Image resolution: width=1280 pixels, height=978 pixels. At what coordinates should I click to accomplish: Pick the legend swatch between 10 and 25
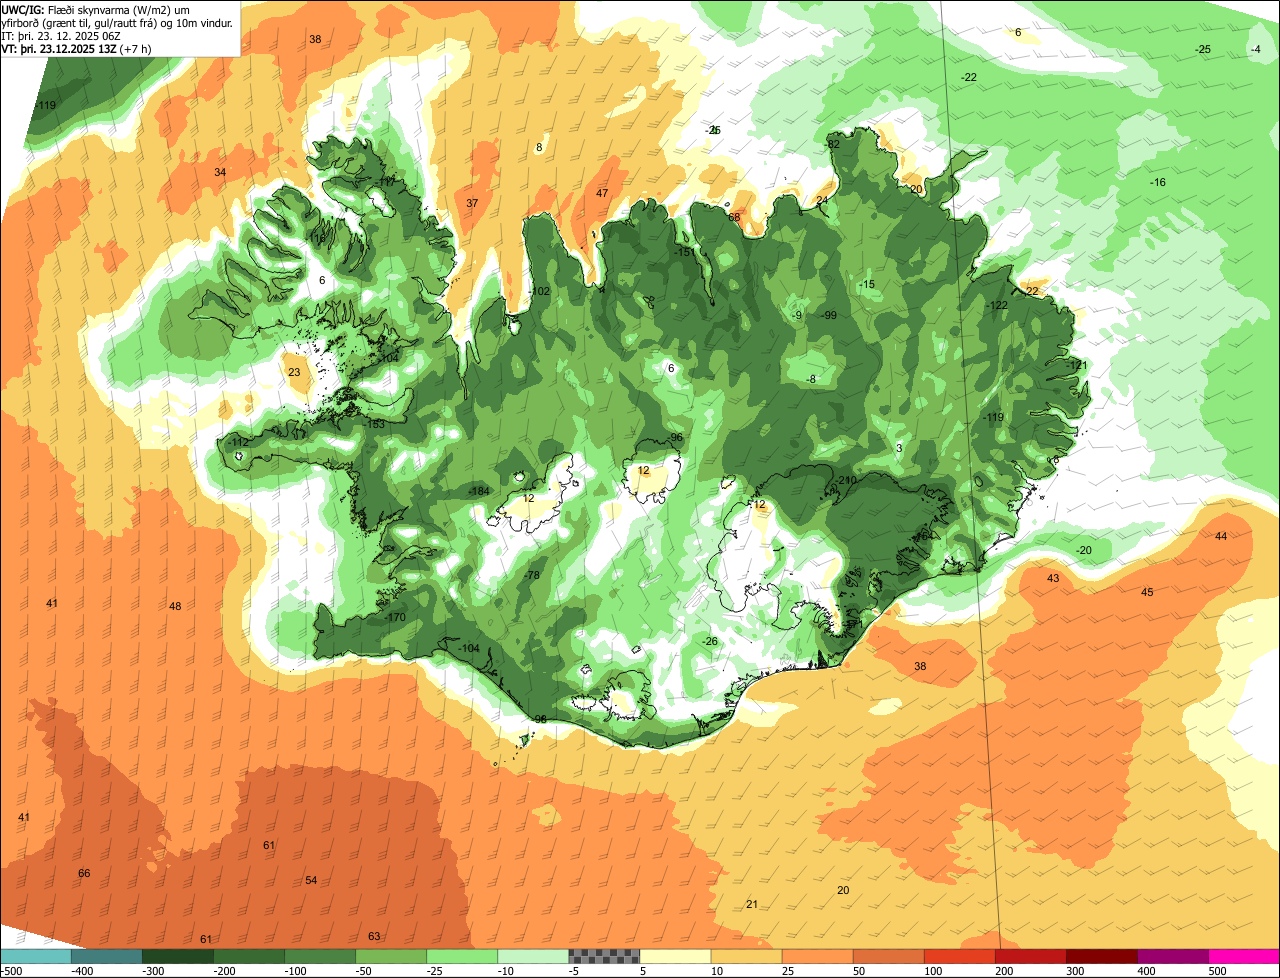[746, 956]
